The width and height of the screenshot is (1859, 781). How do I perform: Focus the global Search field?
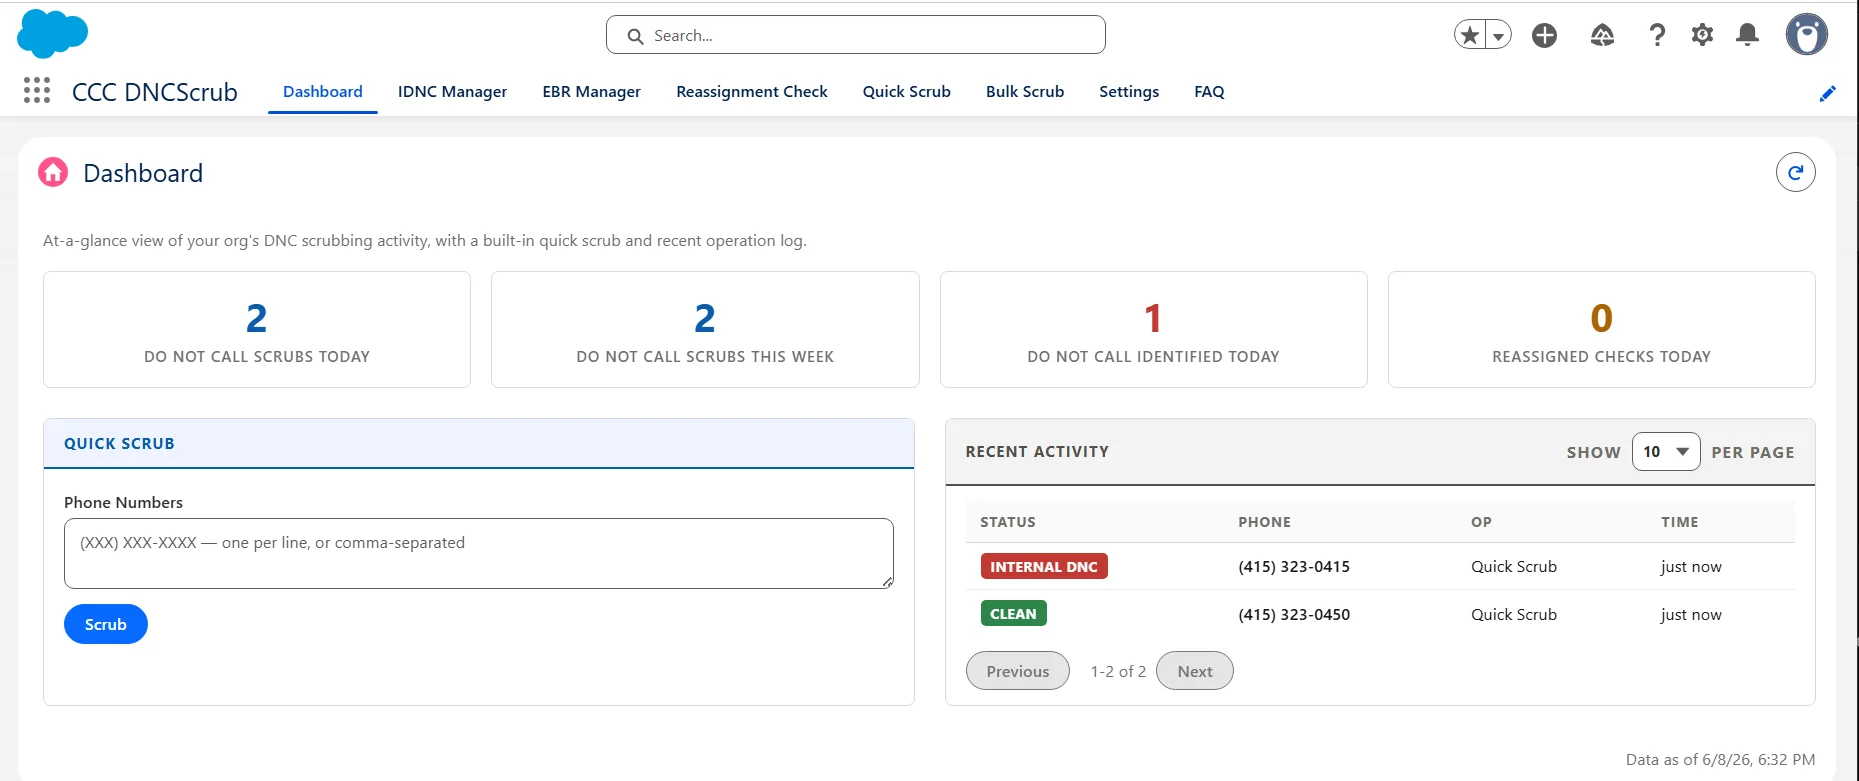(x=855, y=35)
